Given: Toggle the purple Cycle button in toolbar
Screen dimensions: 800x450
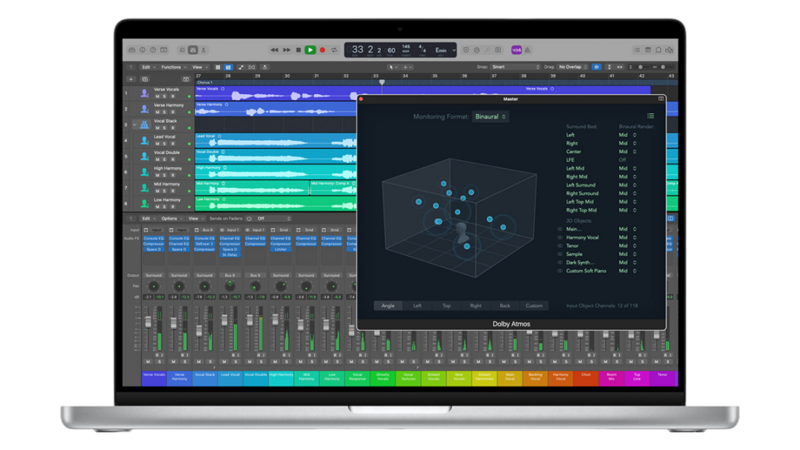Looking at the screenshot, I should [516, 49].
